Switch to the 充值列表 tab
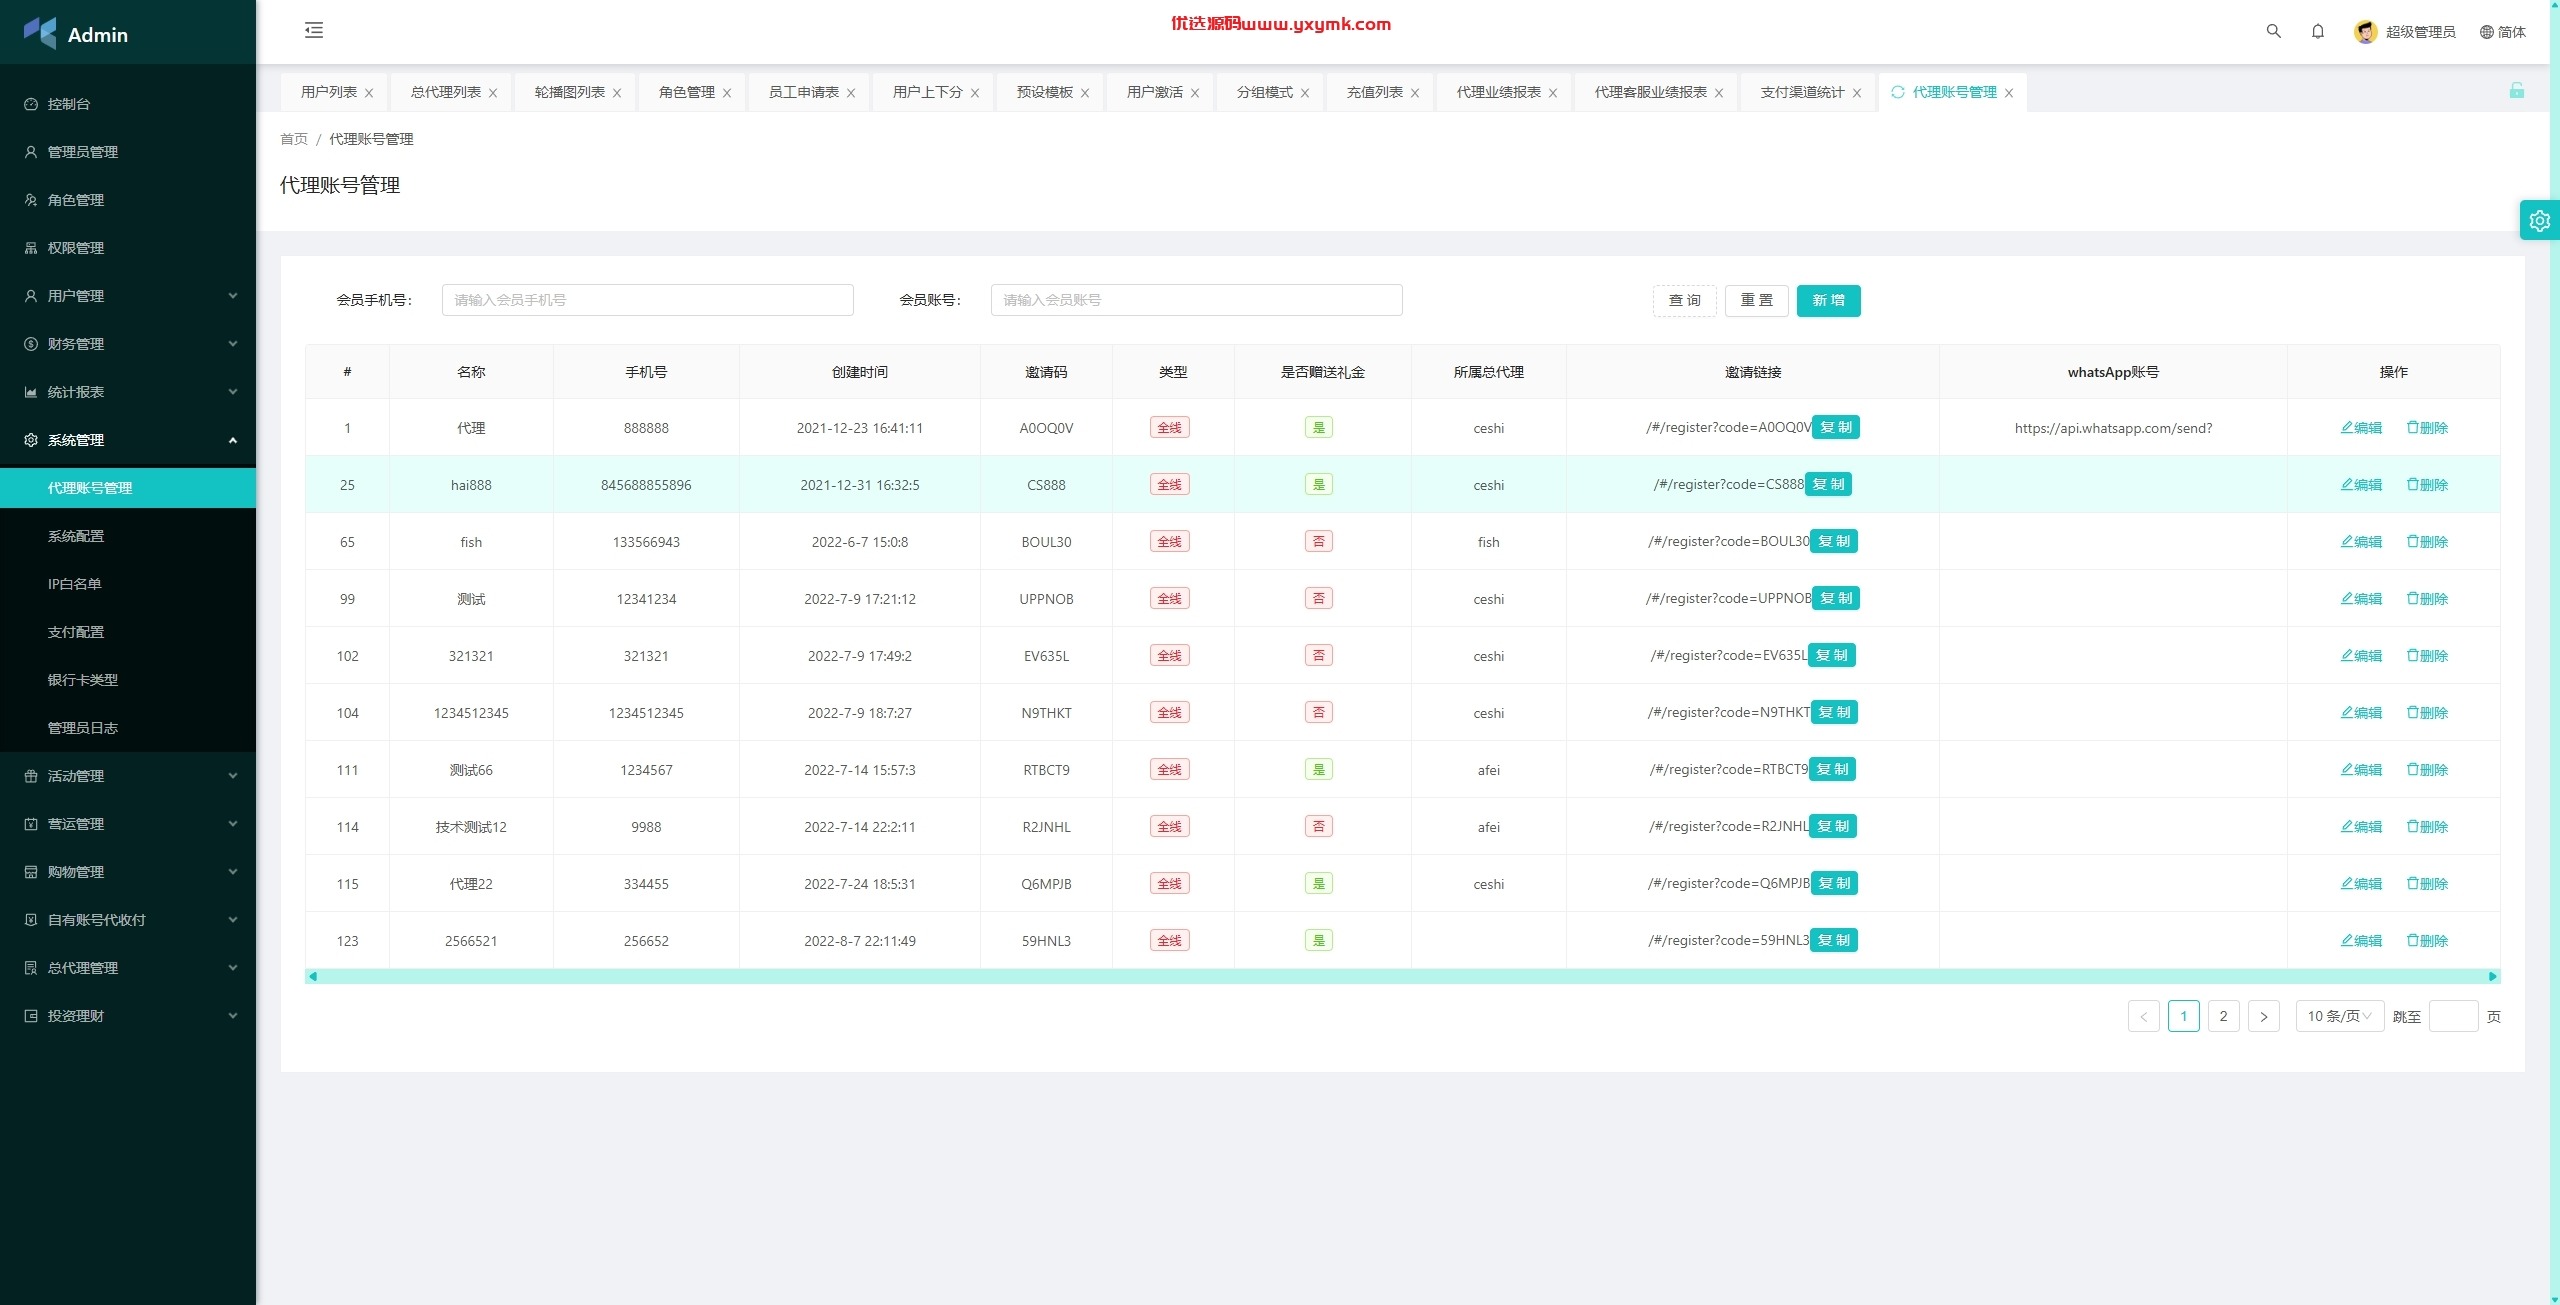The height and width of the screenshot is (1305, 2560). 1374,92
